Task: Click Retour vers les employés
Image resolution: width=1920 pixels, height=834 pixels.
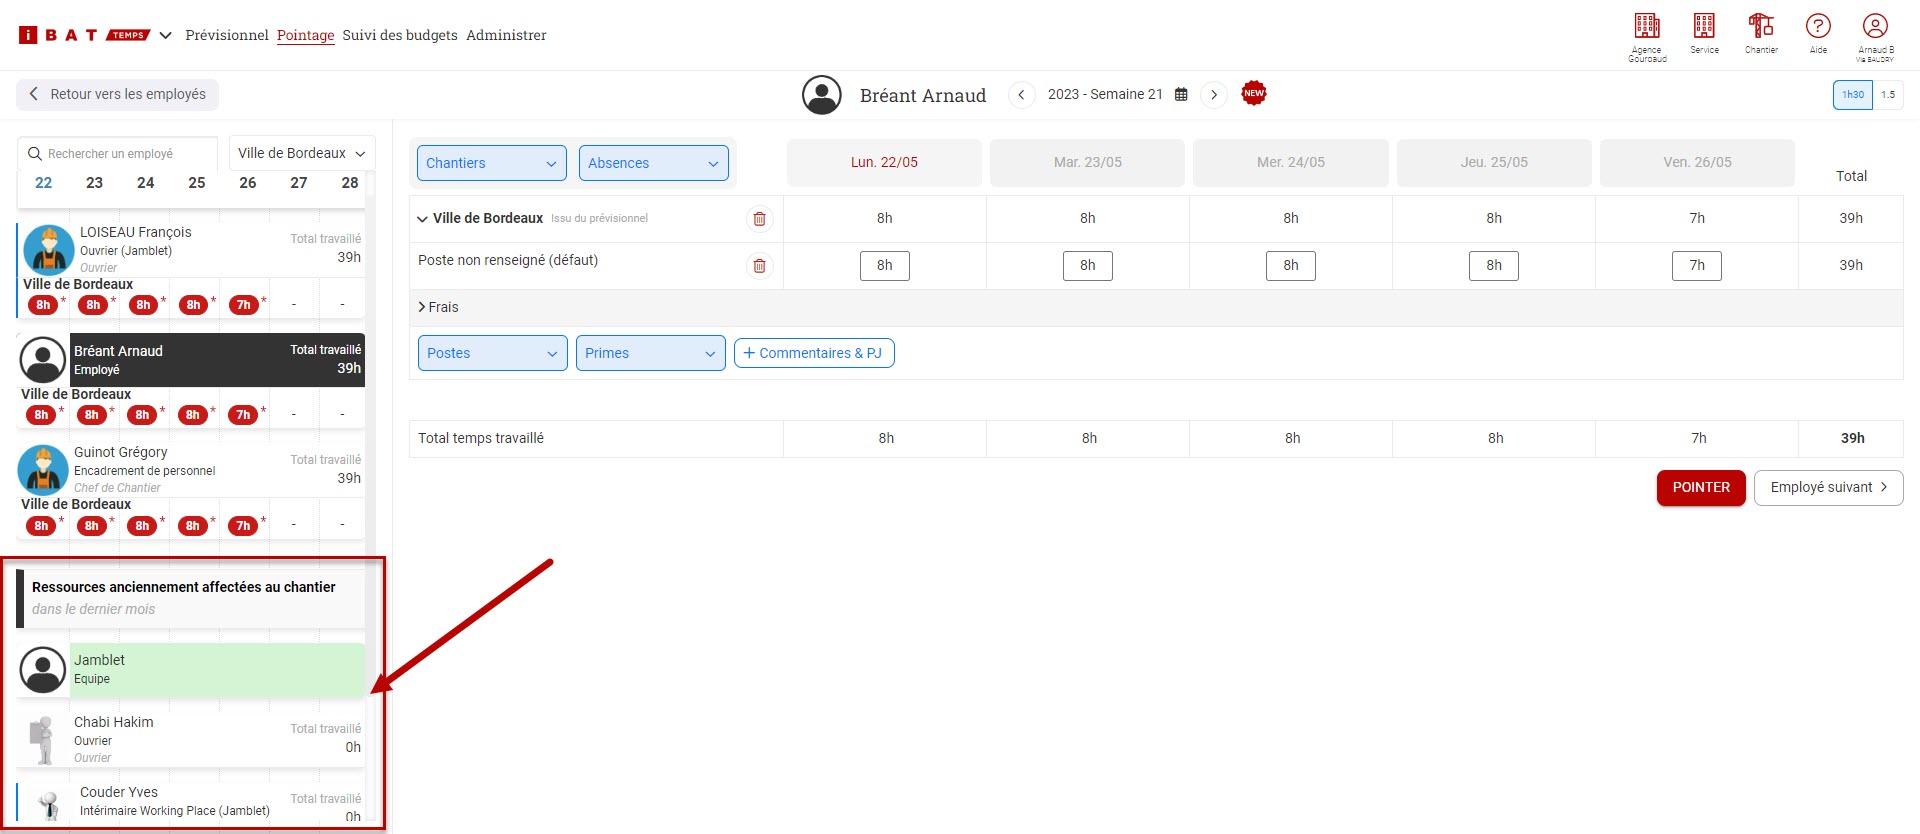Action: pos(117,94)
